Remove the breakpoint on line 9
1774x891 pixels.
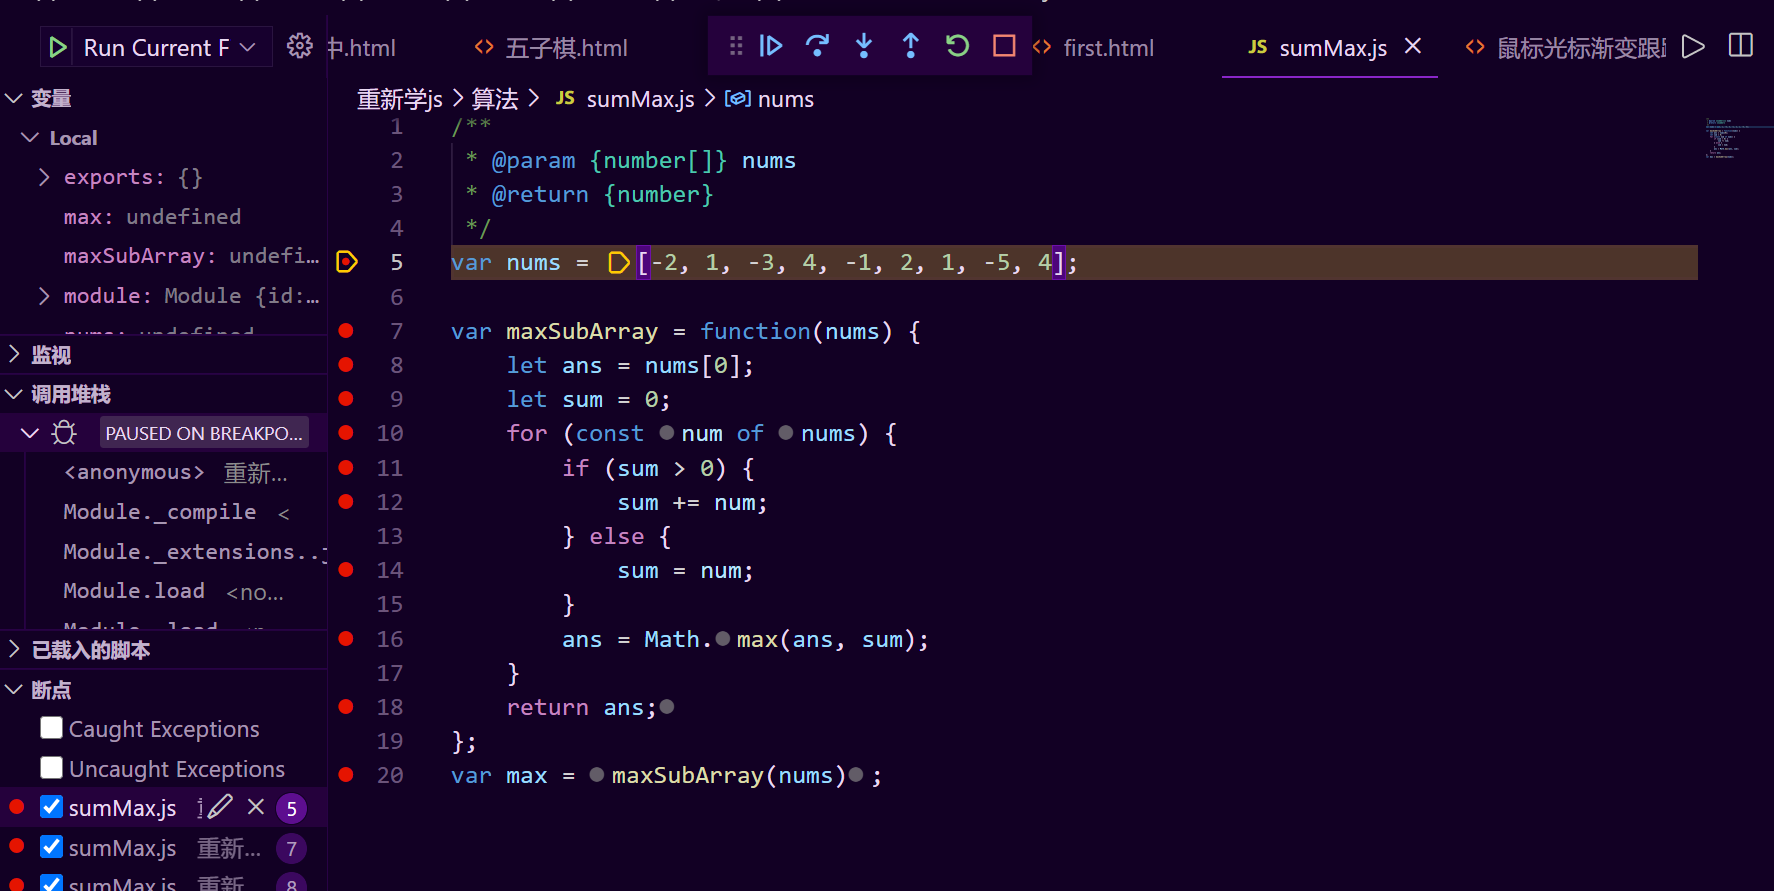(x=346, y=399)
